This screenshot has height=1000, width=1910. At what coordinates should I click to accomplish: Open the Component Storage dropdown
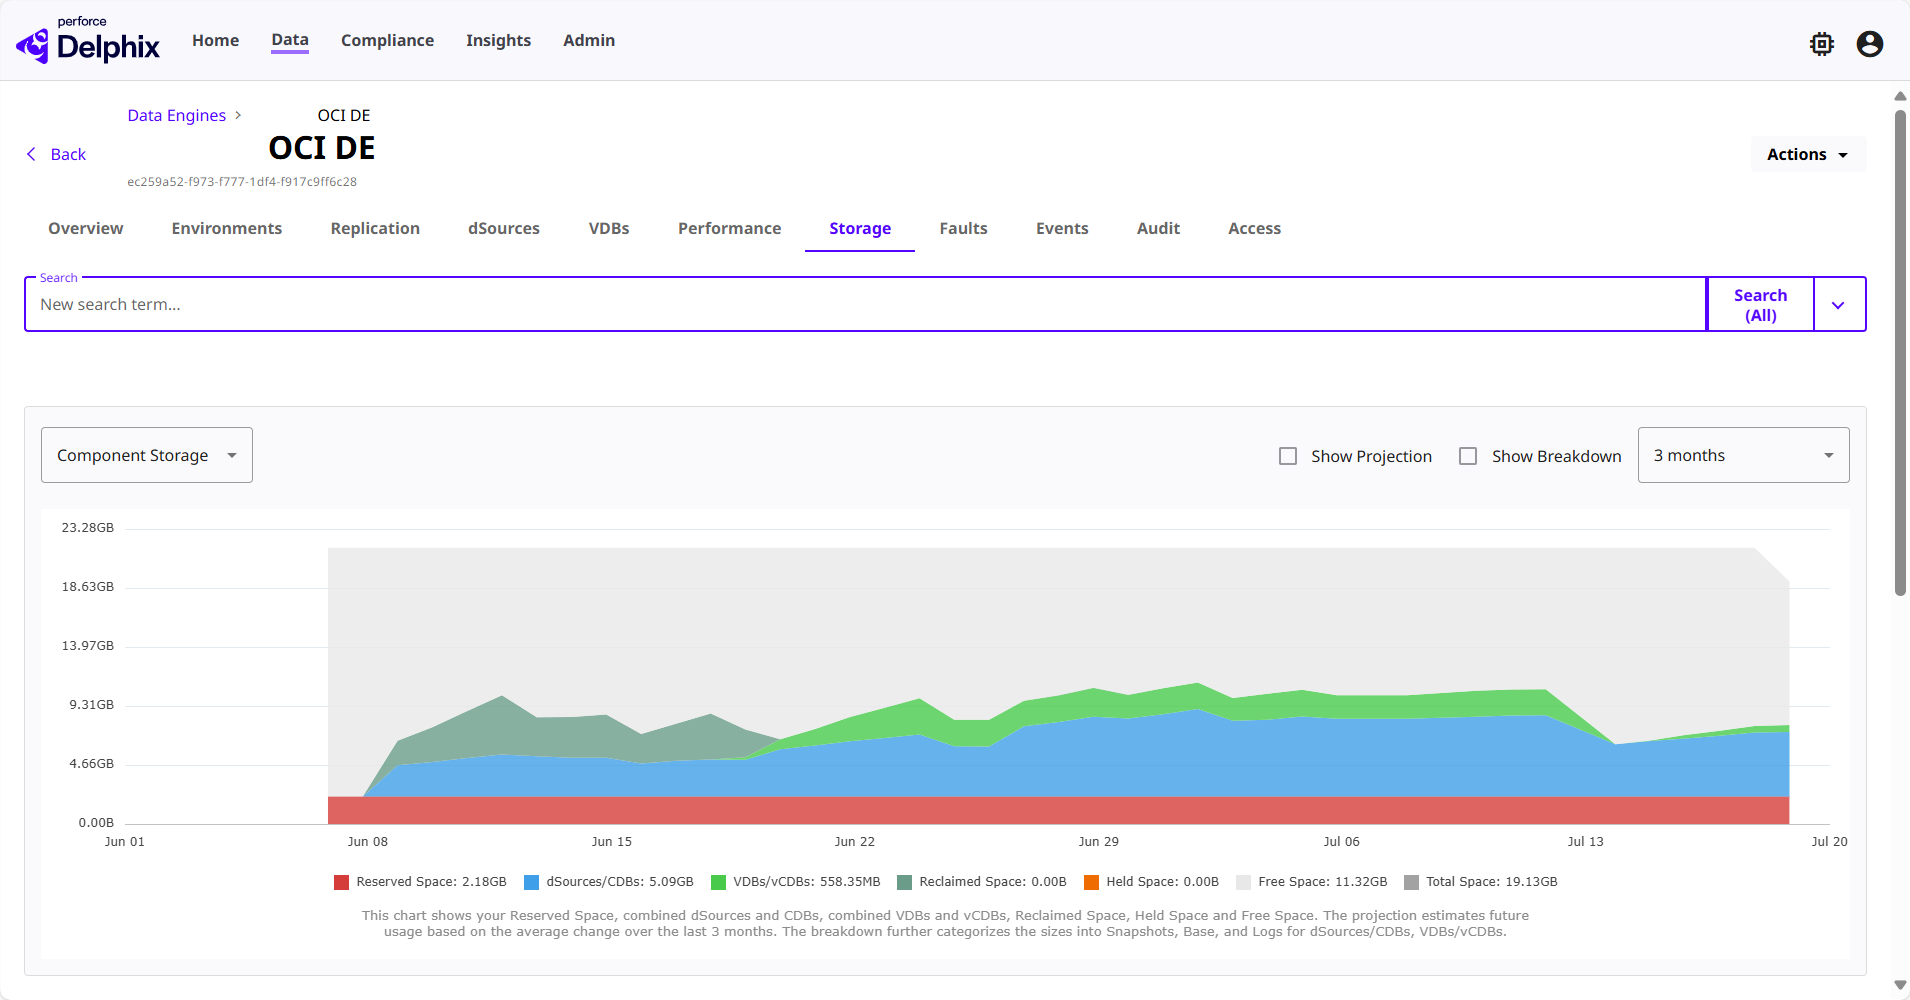[147, 455]
